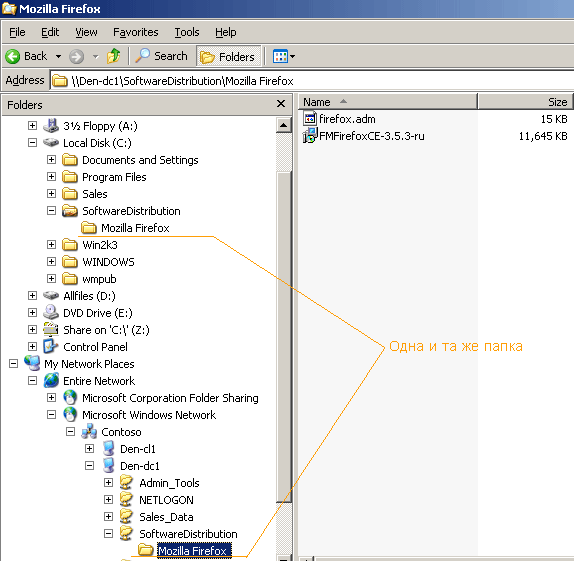Click the My Network Places icon
The height and width of the screenshot is (561, 574).
pos(32,363)
